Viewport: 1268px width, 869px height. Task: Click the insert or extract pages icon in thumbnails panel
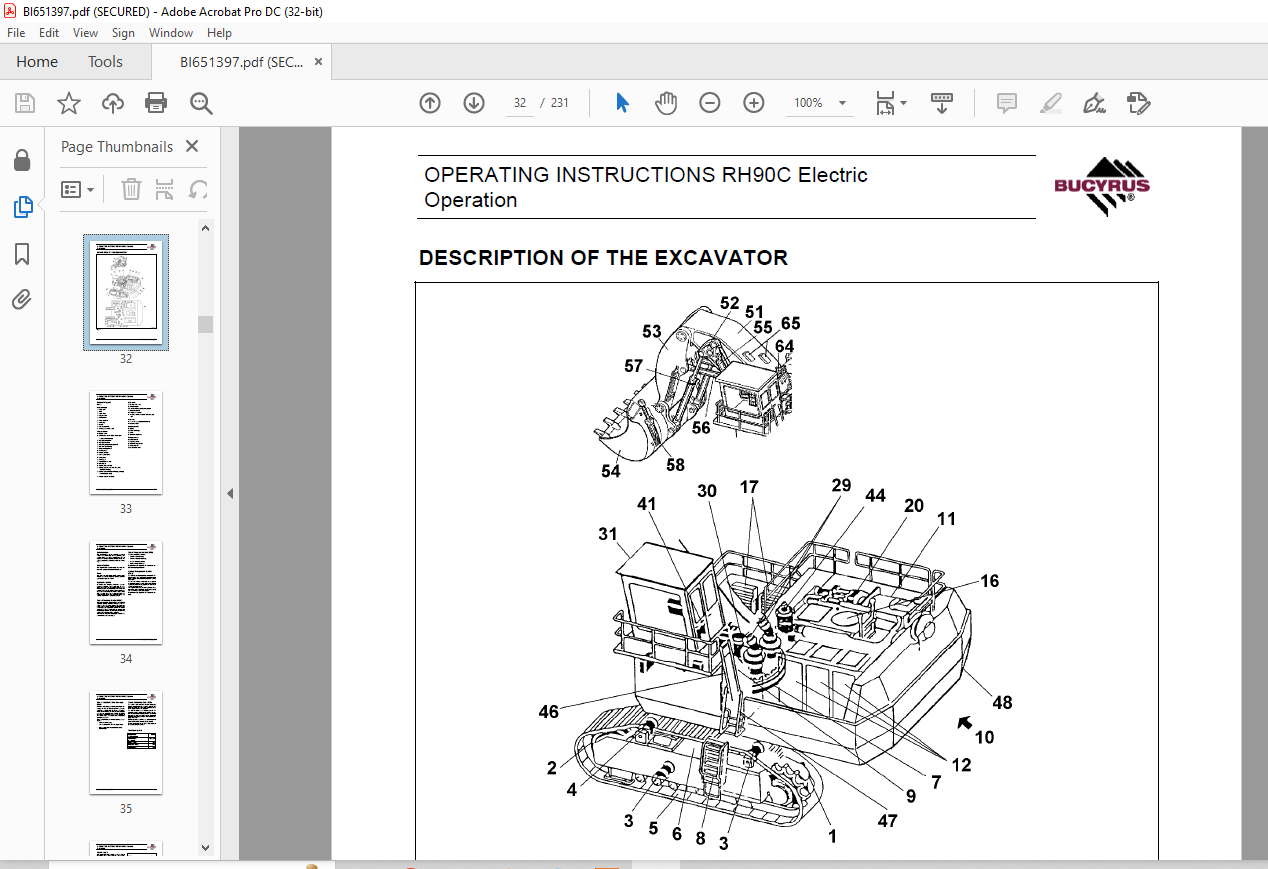click(165, 189)
